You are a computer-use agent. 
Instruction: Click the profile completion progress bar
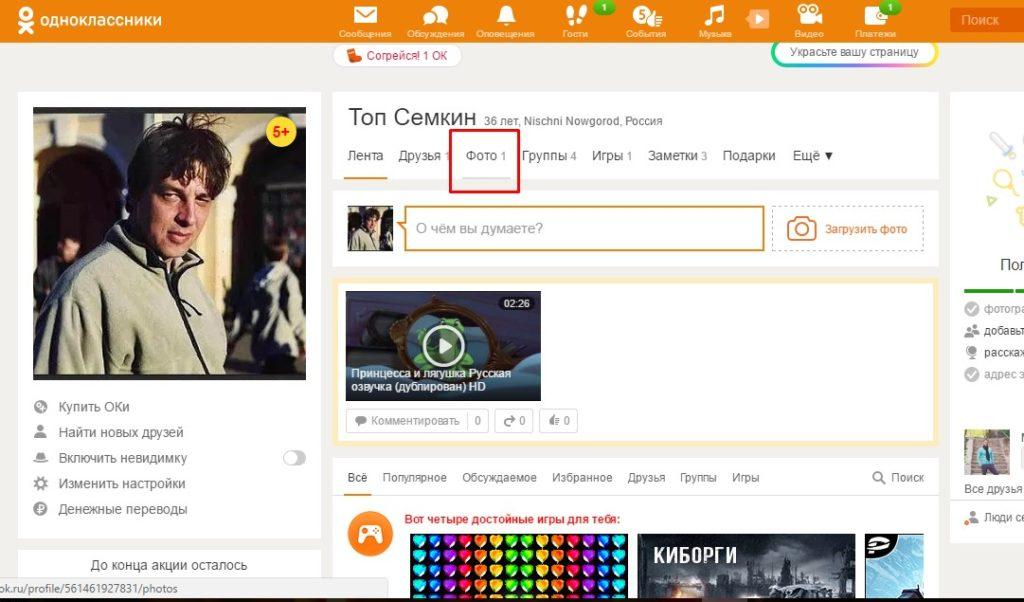tap(994, 291)
